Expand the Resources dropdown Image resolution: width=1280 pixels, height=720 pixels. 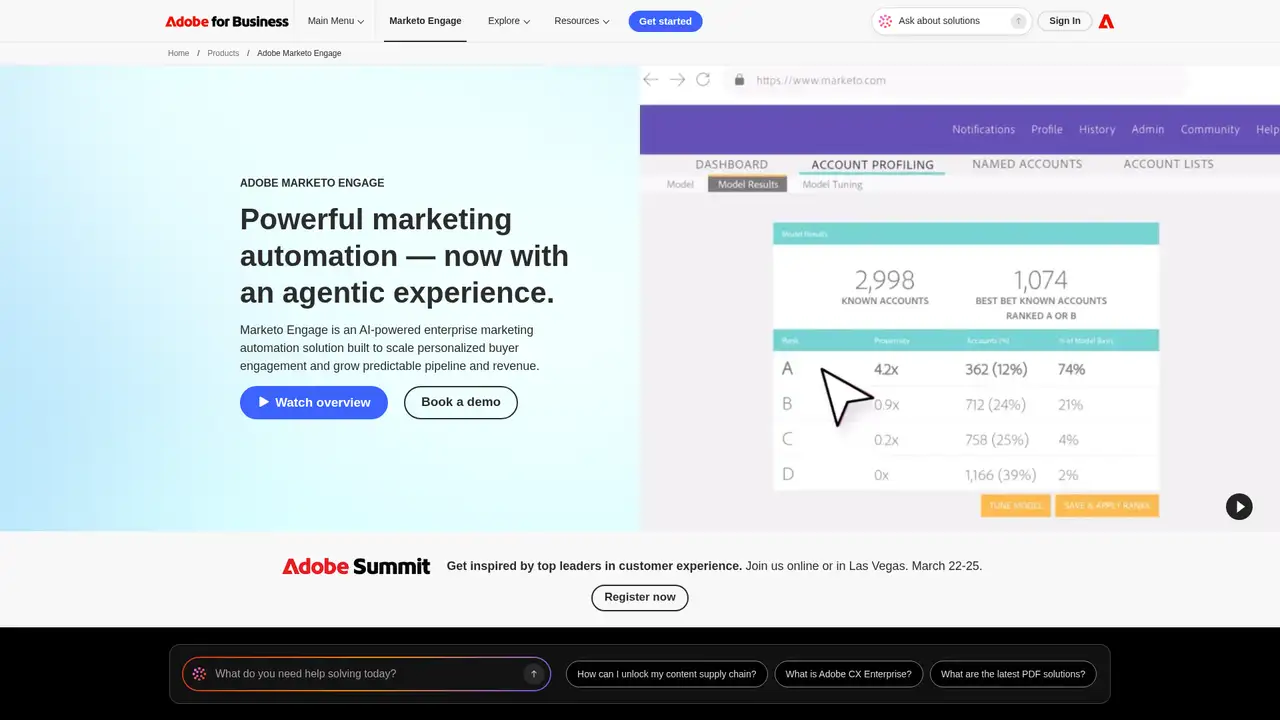[582, 21]
